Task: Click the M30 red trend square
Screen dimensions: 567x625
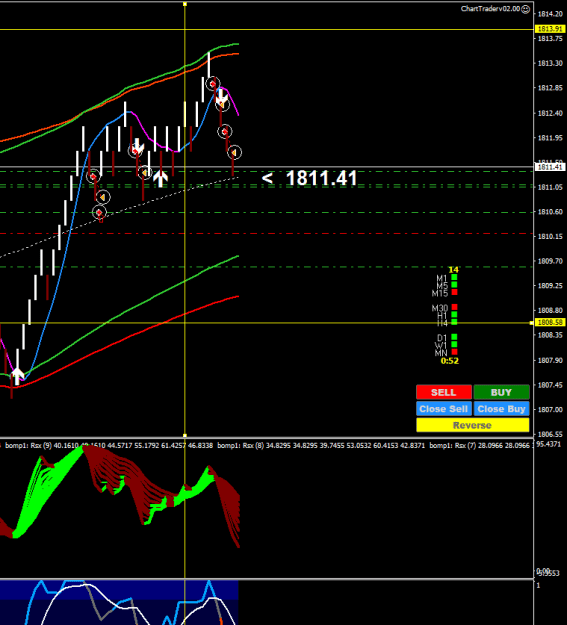Action: point(454,307)
